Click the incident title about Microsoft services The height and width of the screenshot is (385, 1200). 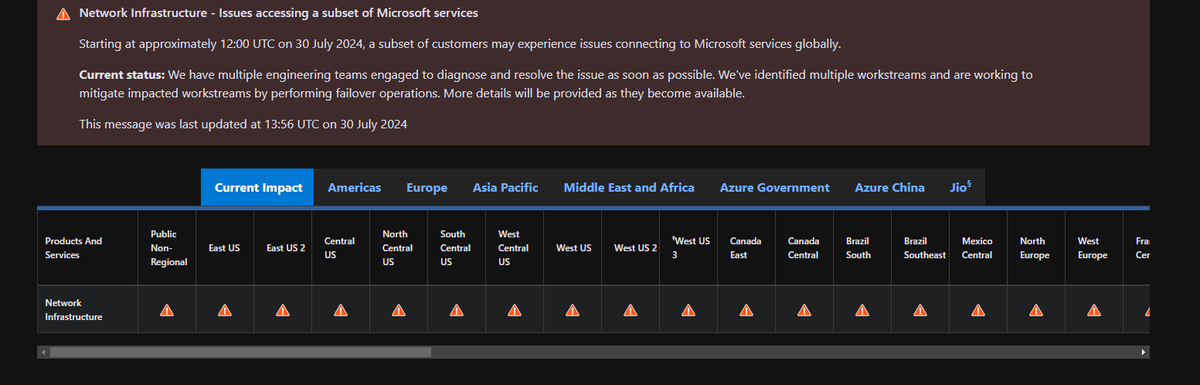point(278,14)
